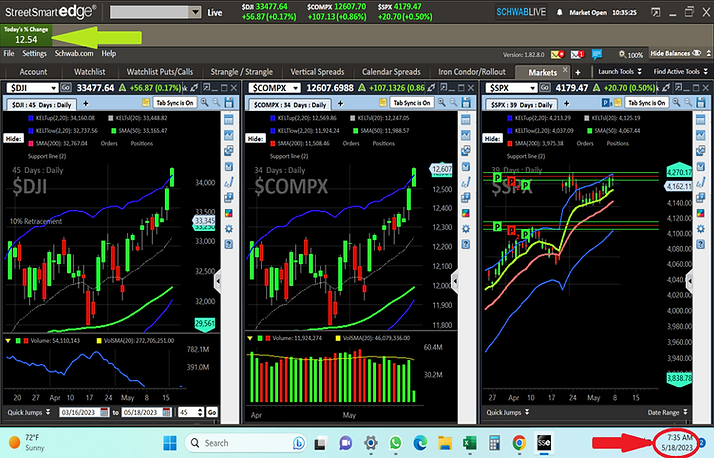The width and height of the screenshot is (714, 458).
Task: Open the blue chat message icon
Action: point(597,55)
